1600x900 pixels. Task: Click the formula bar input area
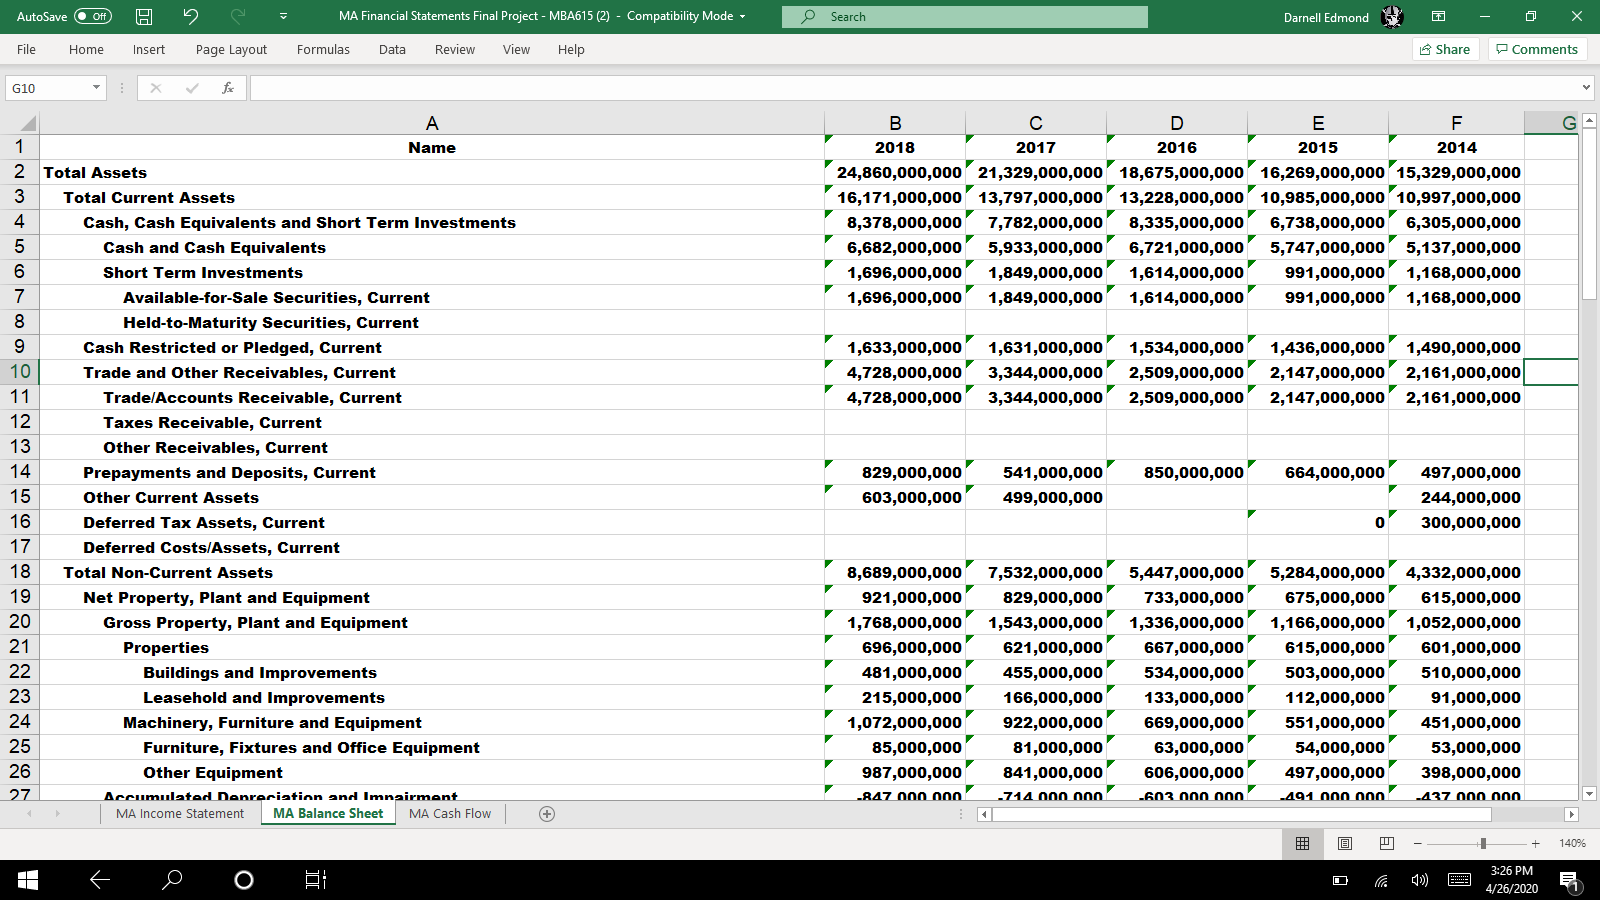914,88
